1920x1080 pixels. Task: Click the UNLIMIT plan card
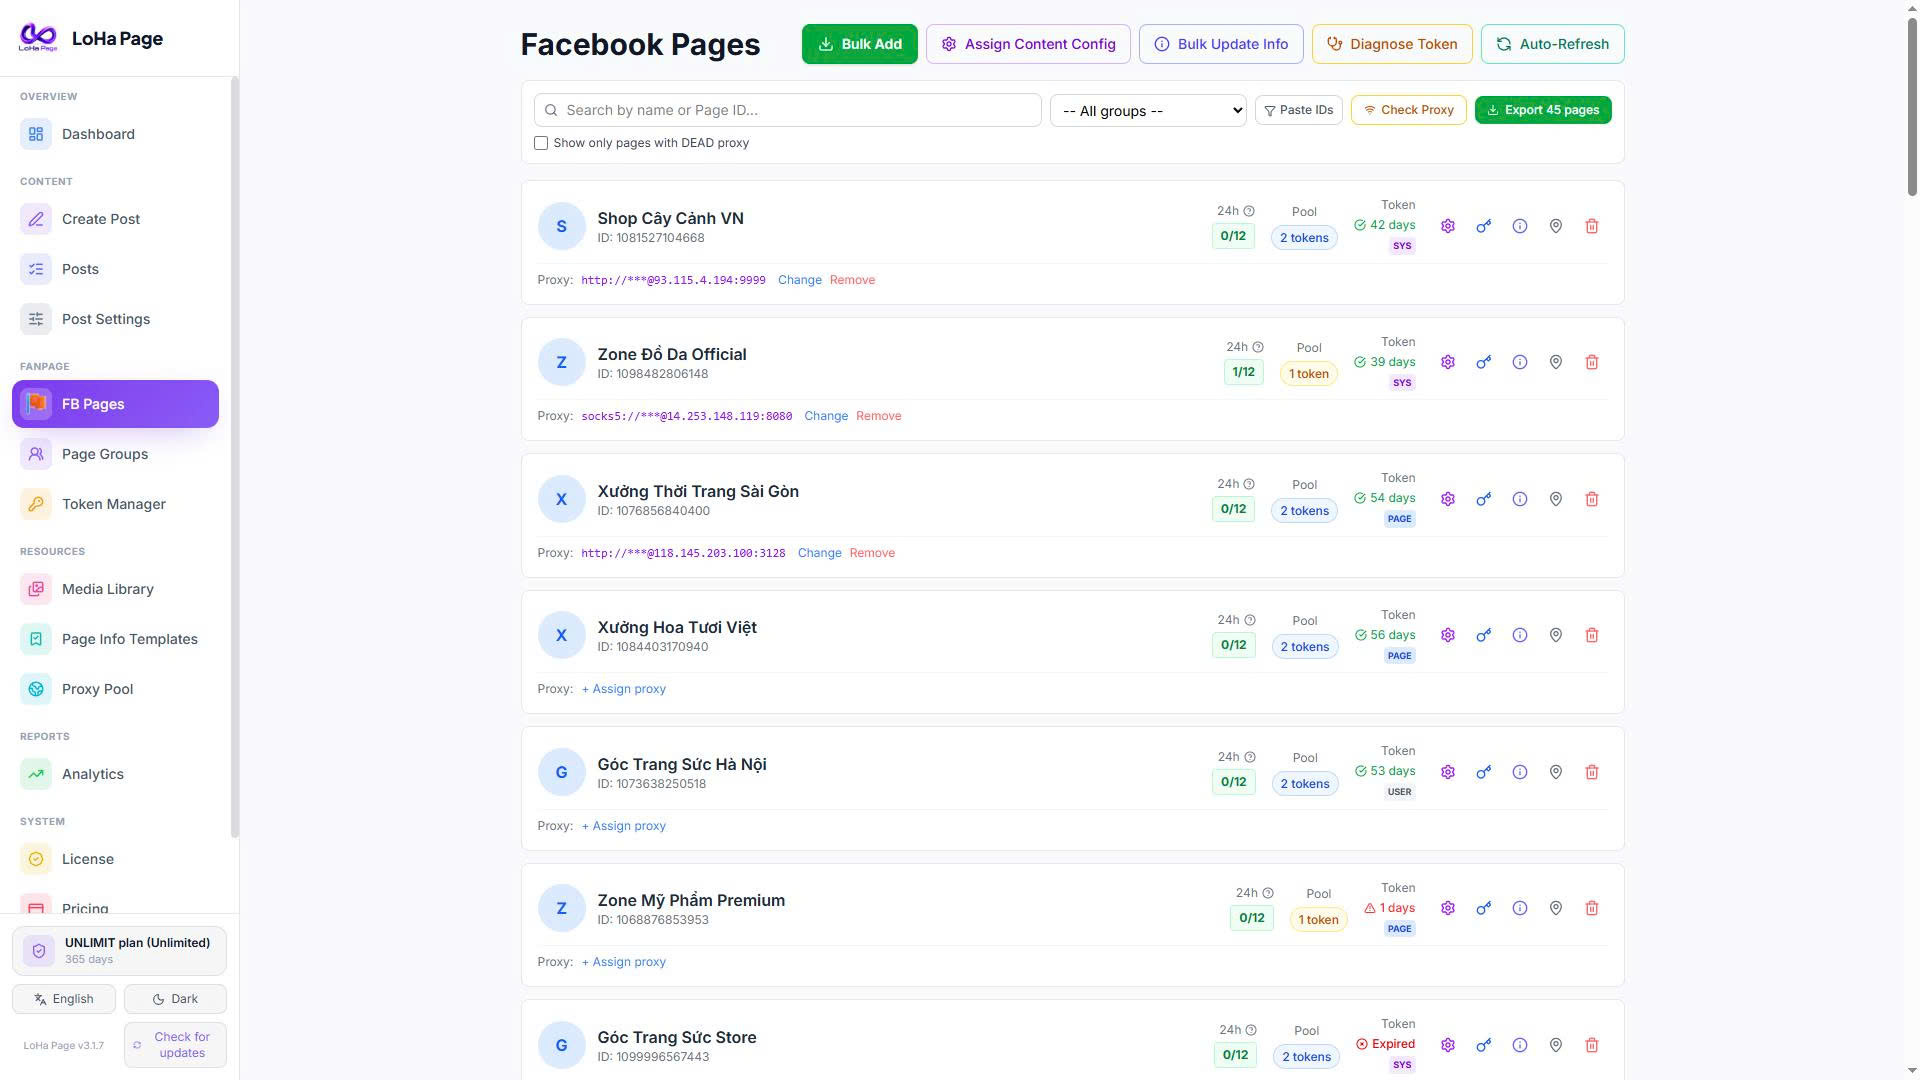(119, 950)
